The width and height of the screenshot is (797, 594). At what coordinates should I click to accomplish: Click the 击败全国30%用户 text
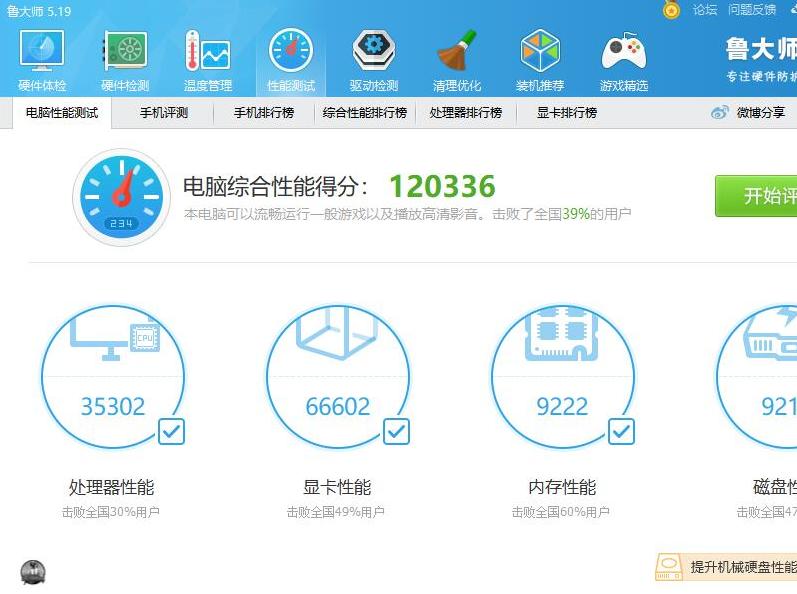111,512
